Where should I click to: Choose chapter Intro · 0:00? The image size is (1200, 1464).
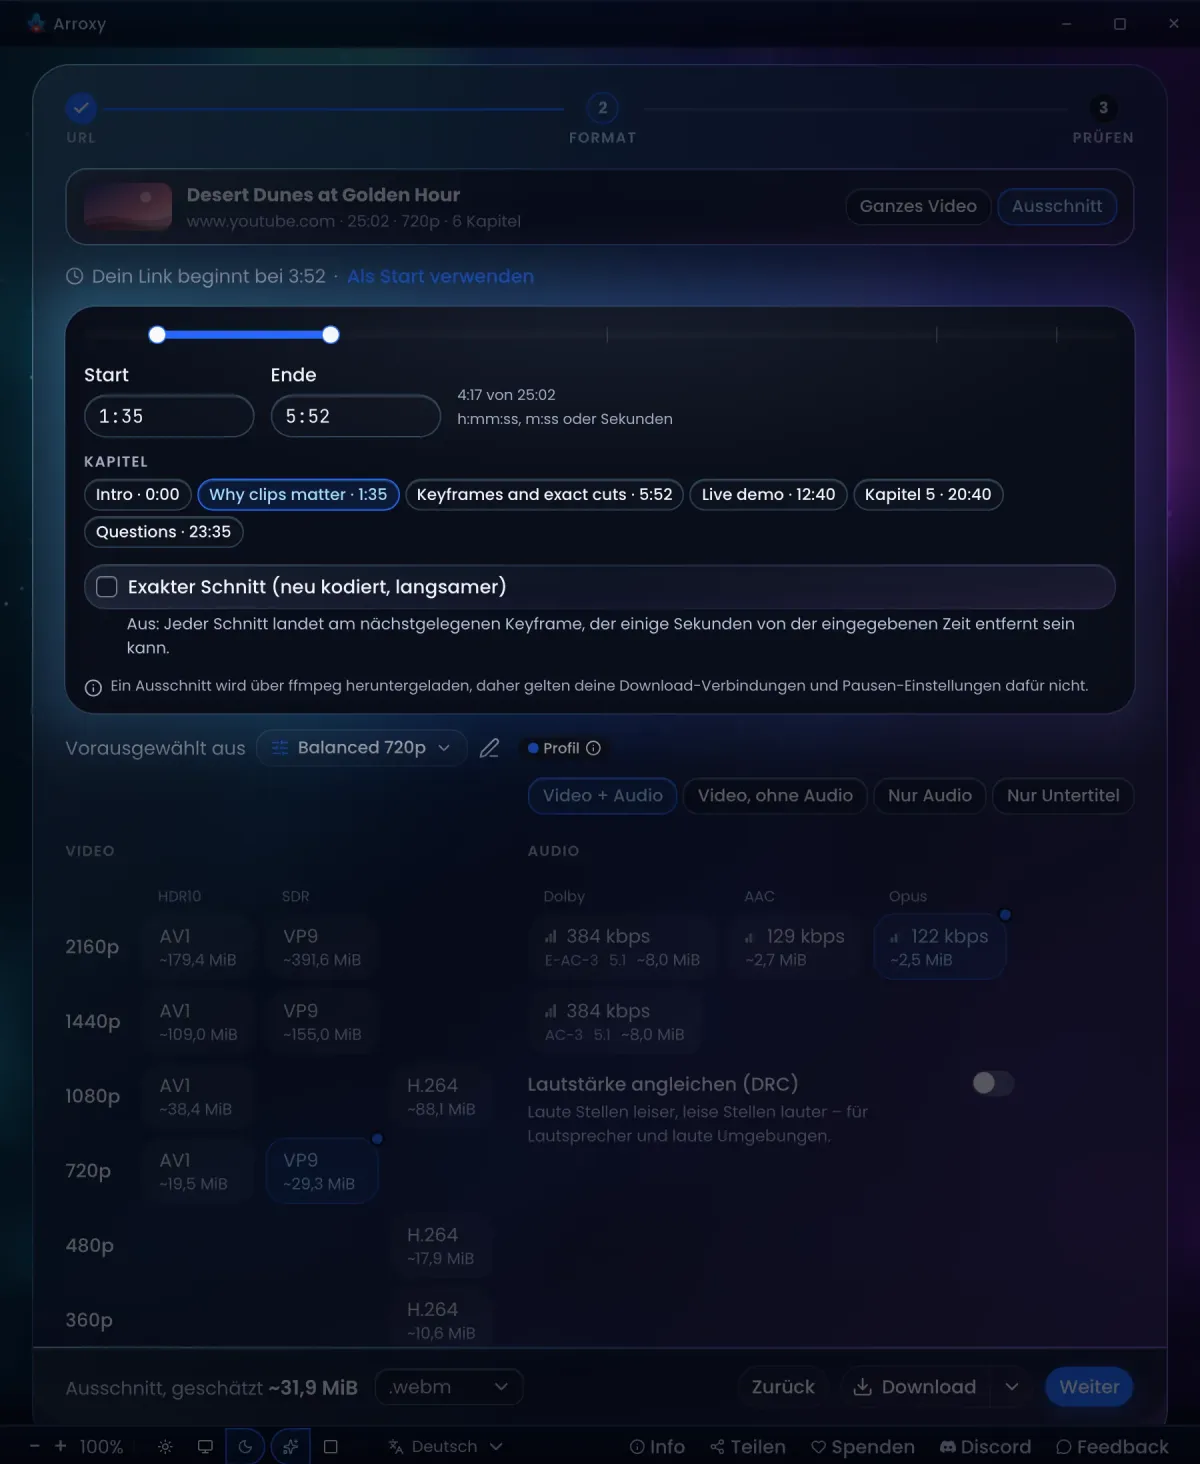[x=138, y=495]
